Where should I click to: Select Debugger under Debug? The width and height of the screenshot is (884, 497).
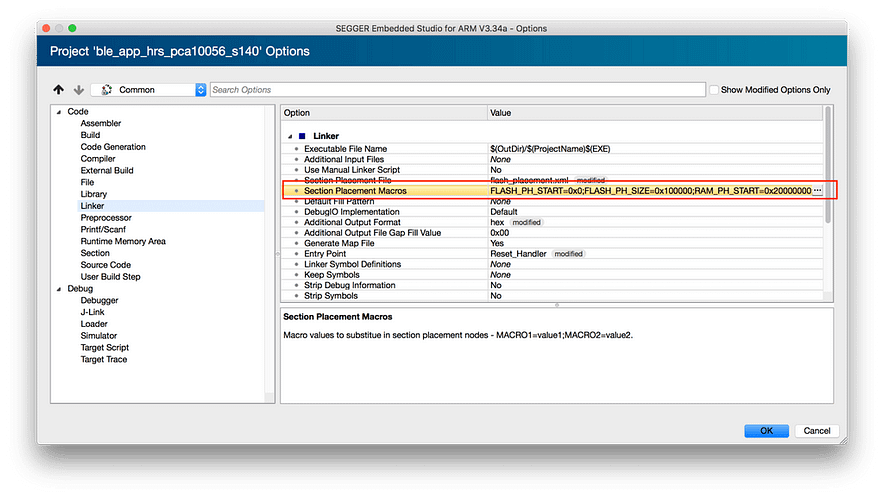click(99, 300)
